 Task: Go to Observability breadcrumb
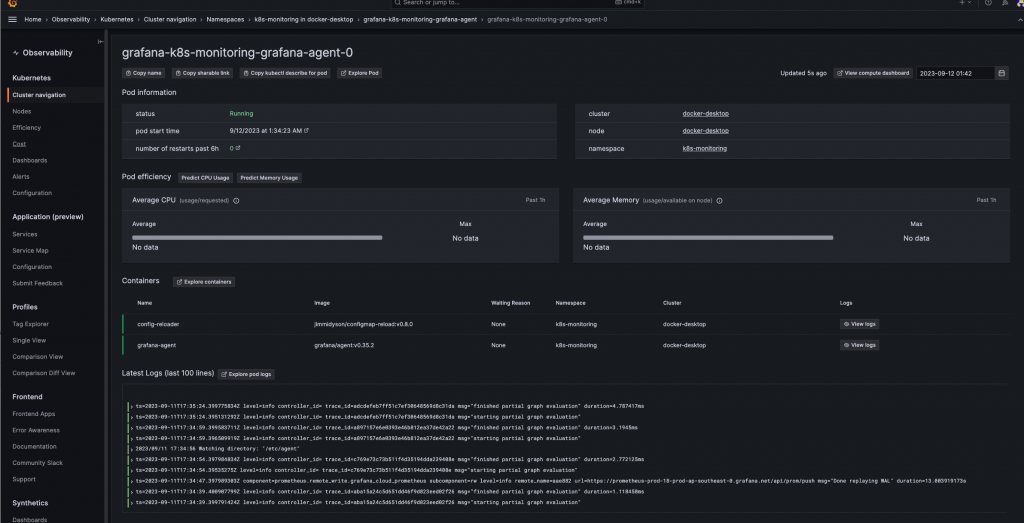(x=71, y=20)
